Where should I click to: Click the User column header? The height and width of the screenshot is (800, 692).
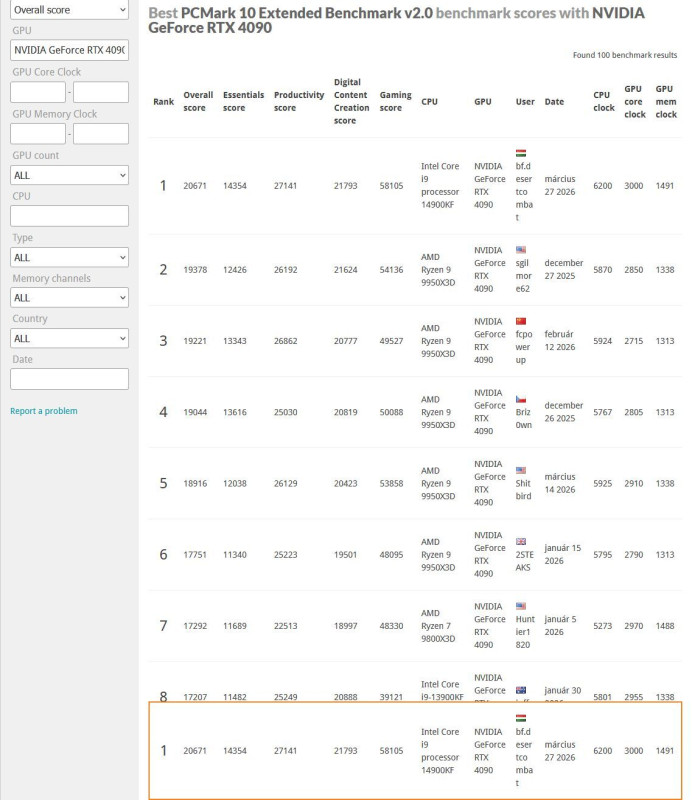[x=525, y=102]
